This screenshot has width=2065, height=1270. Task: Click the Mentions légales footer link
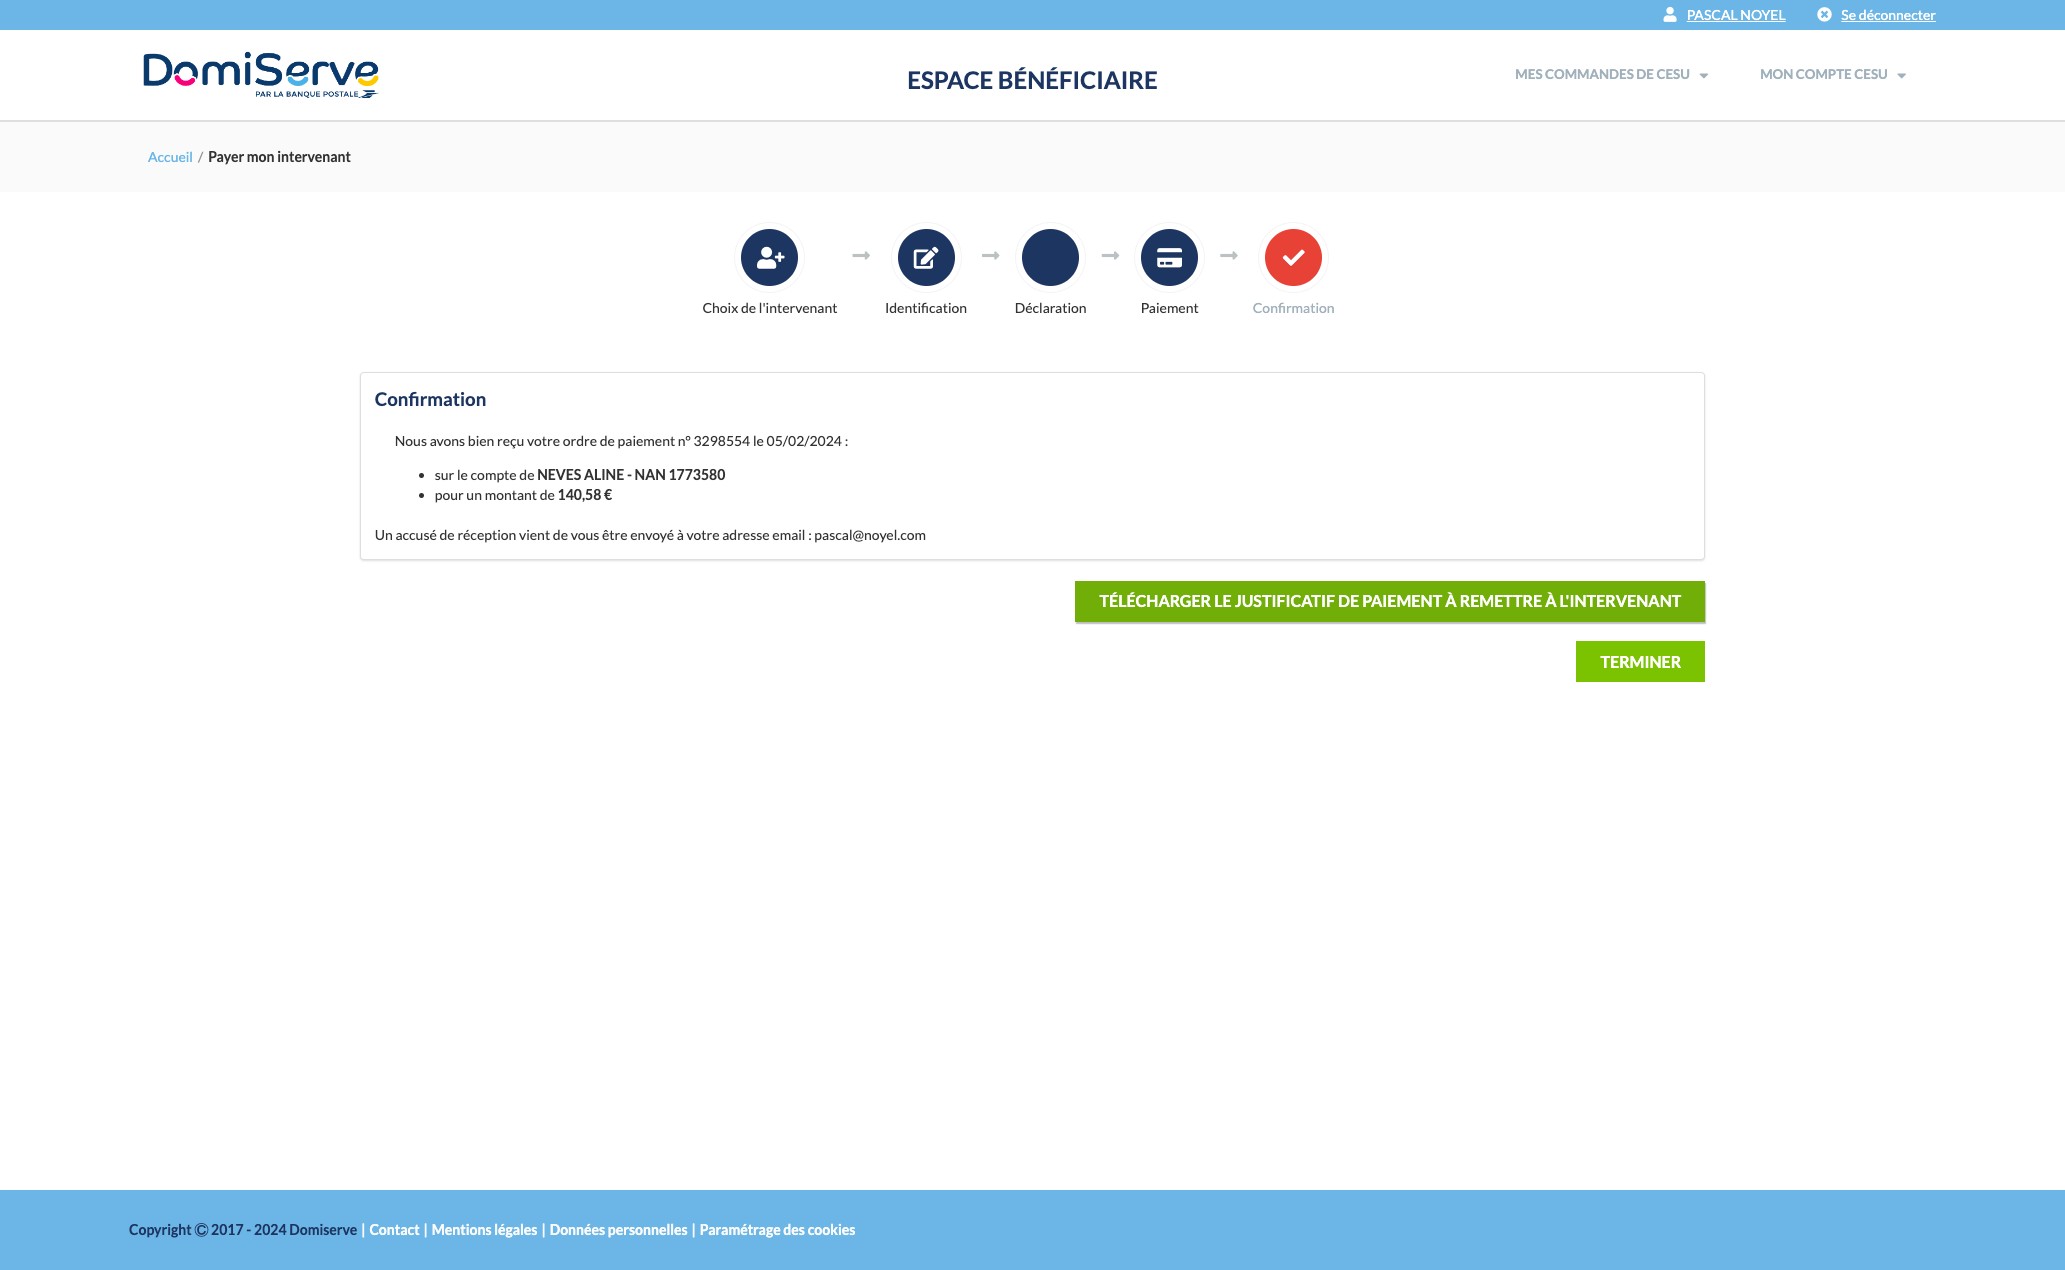click(483, 1229)
